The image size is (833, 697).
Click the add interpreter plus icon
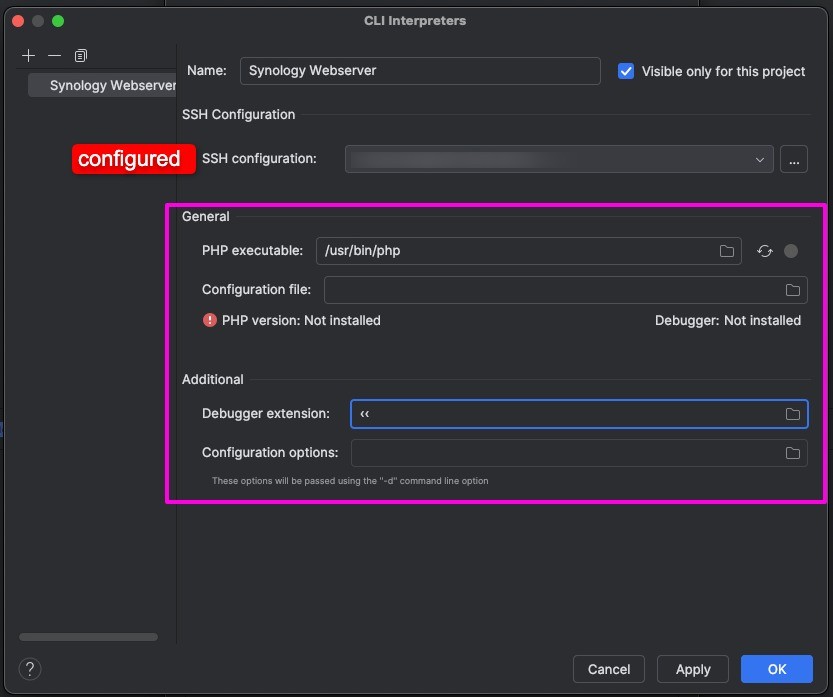pos(29,56)
